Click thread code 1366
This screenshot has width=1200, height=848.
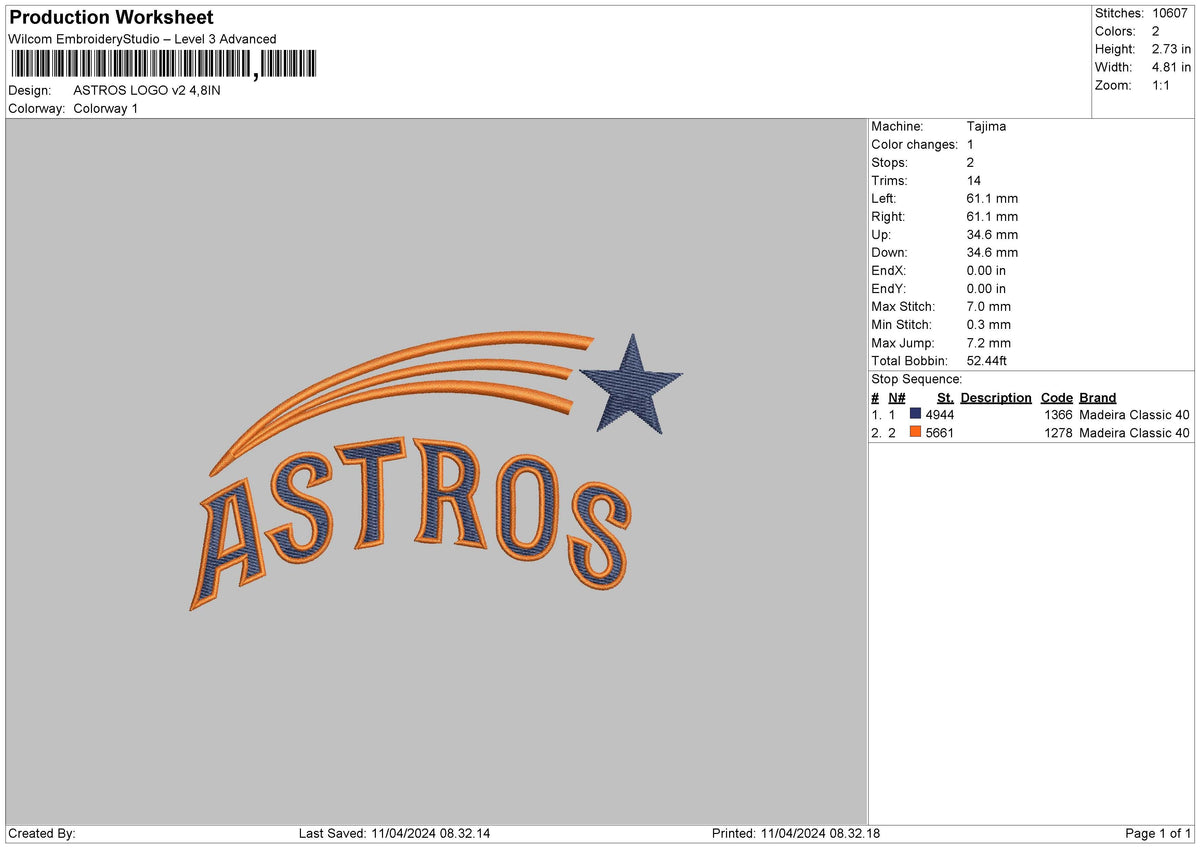click(1058, 415)
